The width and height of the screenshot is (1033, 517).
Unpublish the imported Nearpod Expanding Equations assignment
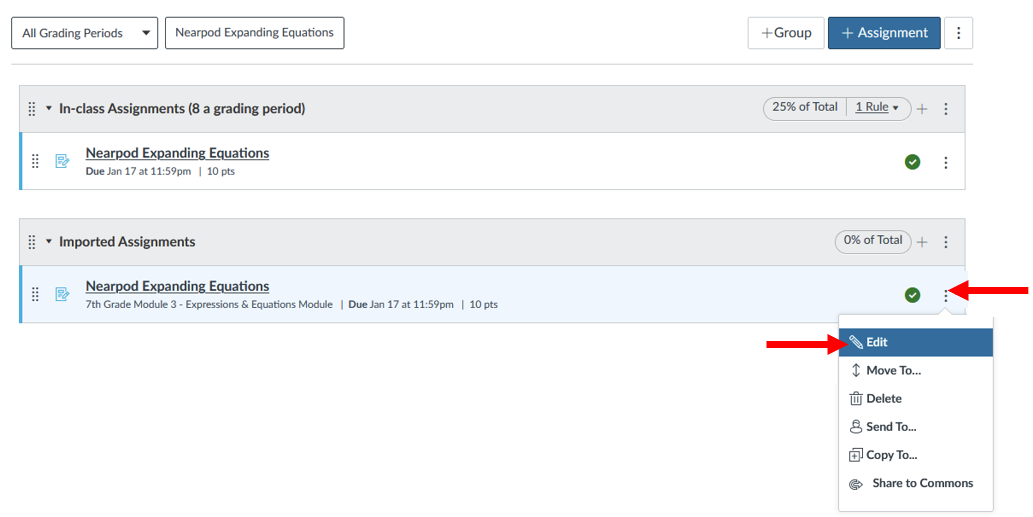point(912,294)
